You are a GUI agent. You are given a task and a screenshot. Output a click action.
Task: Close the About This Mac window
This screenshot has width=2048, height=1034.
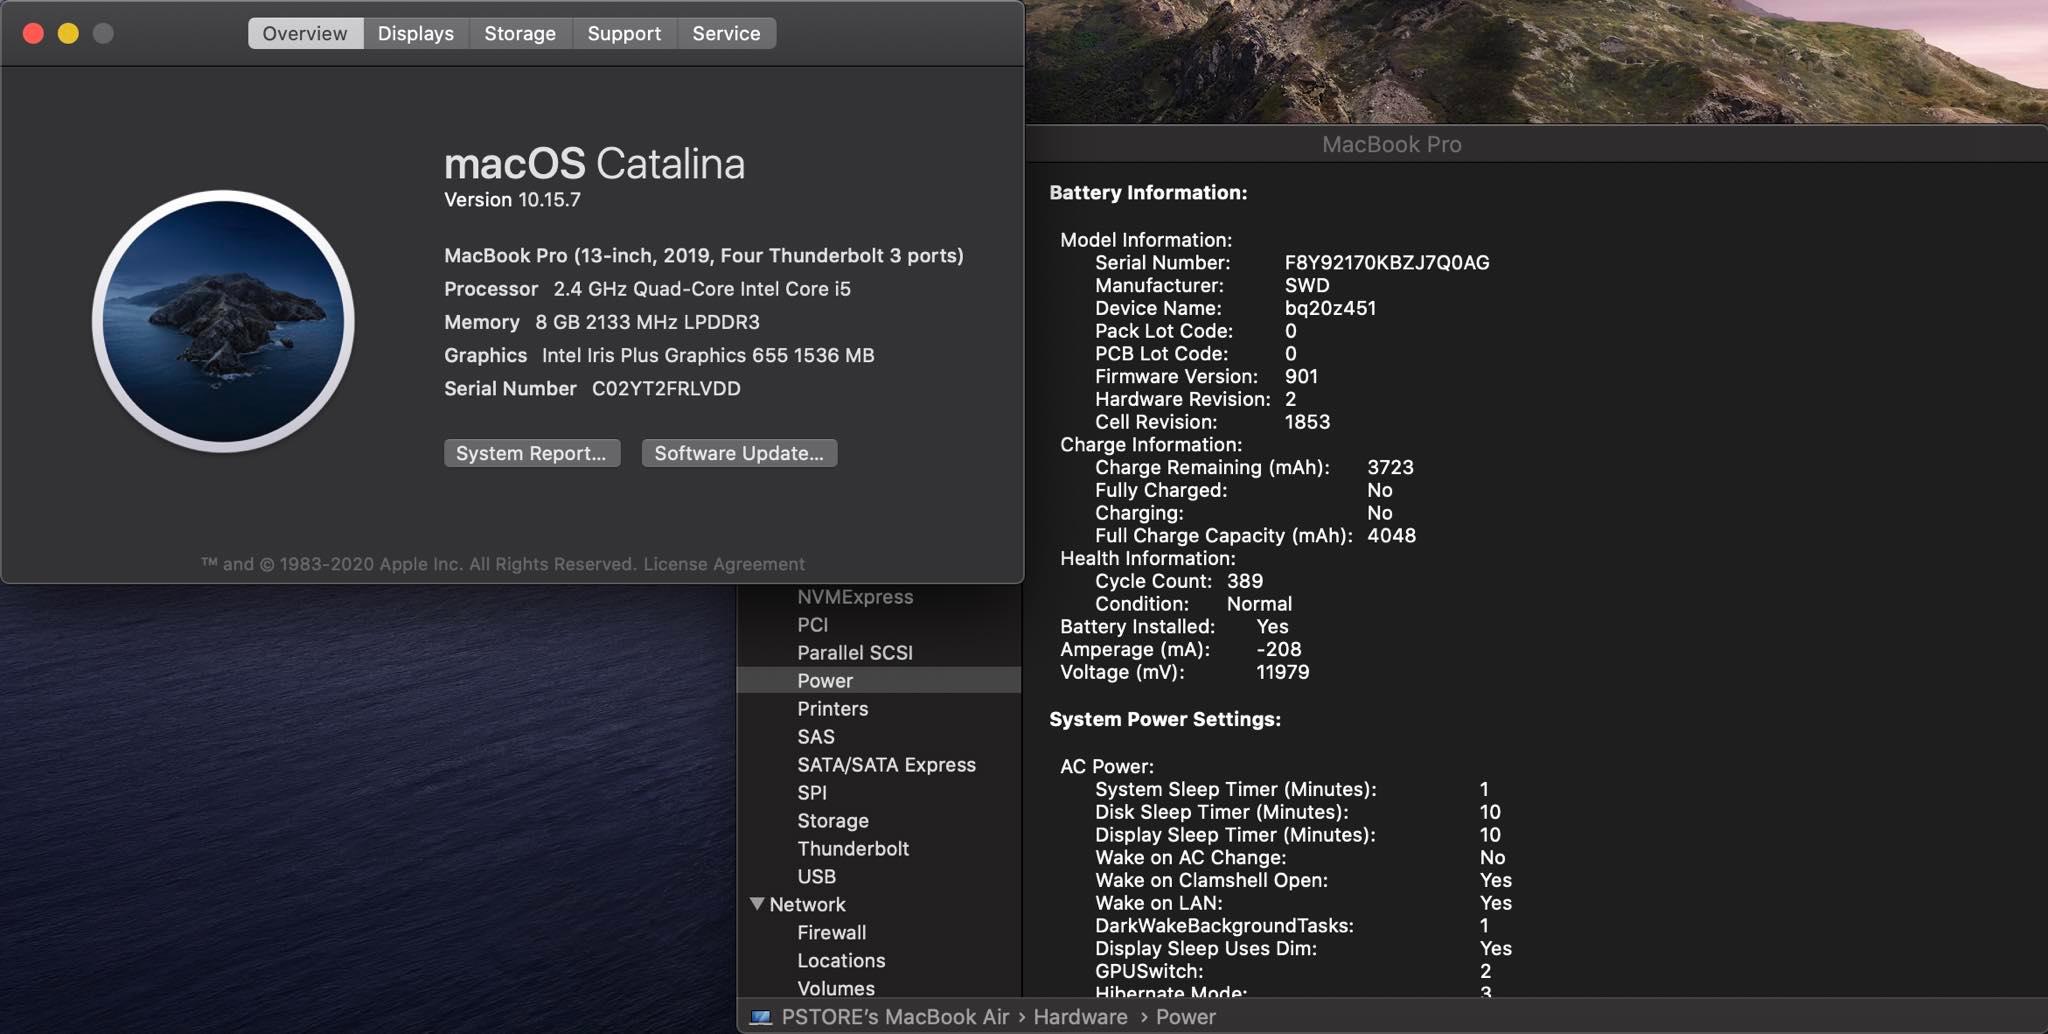[x=33, y=33]
